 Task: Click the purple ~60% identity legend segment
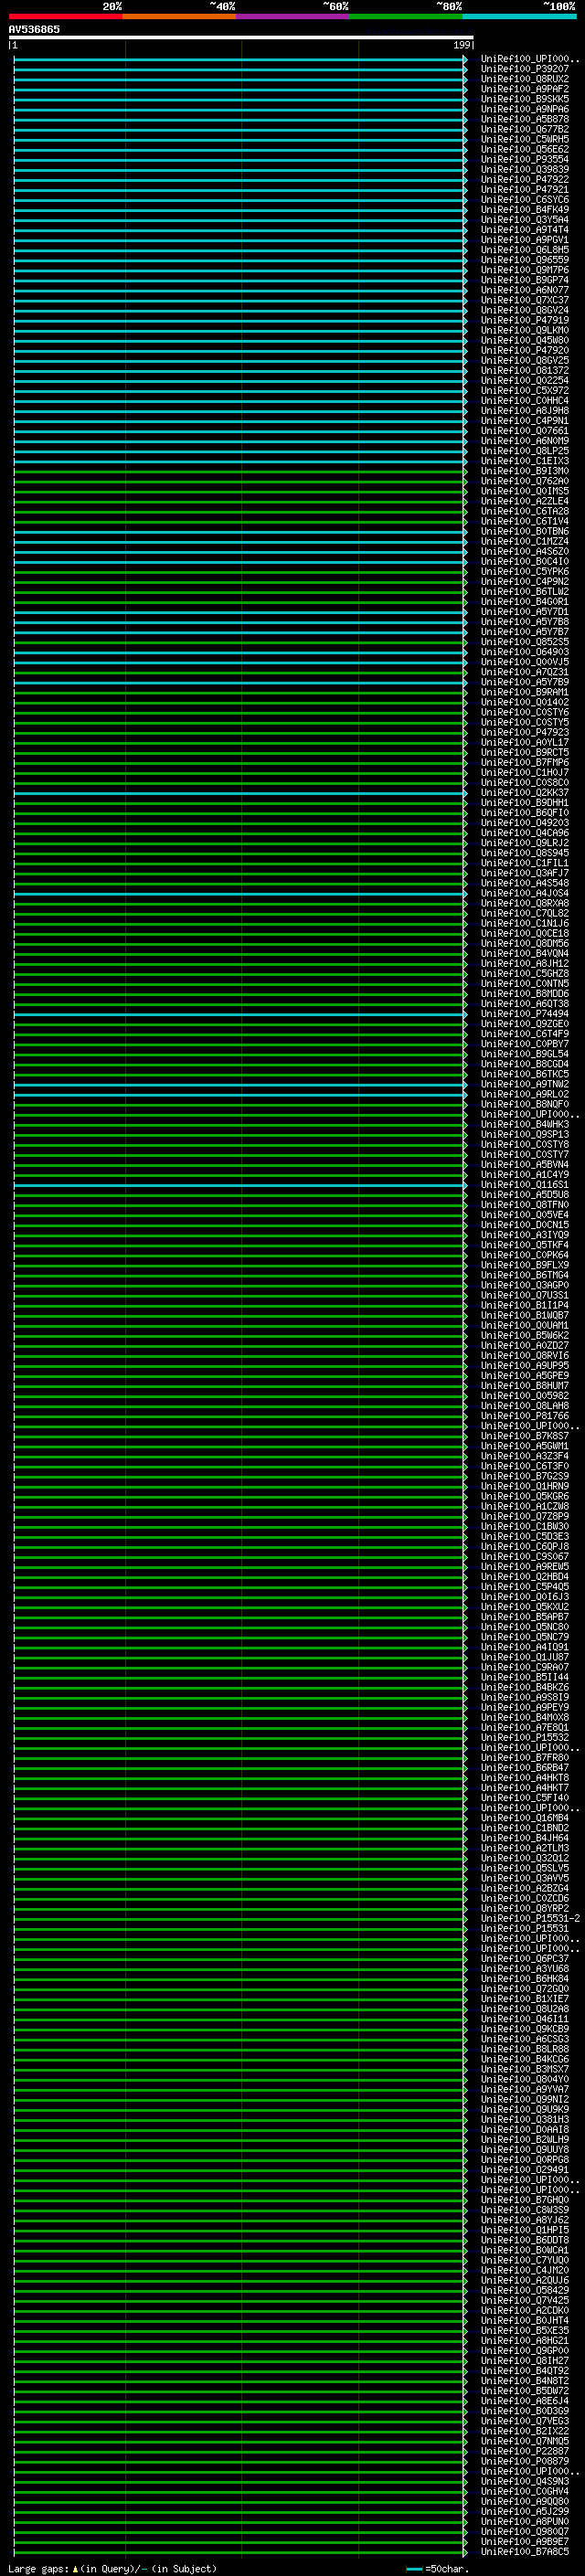tap(293, 16)
